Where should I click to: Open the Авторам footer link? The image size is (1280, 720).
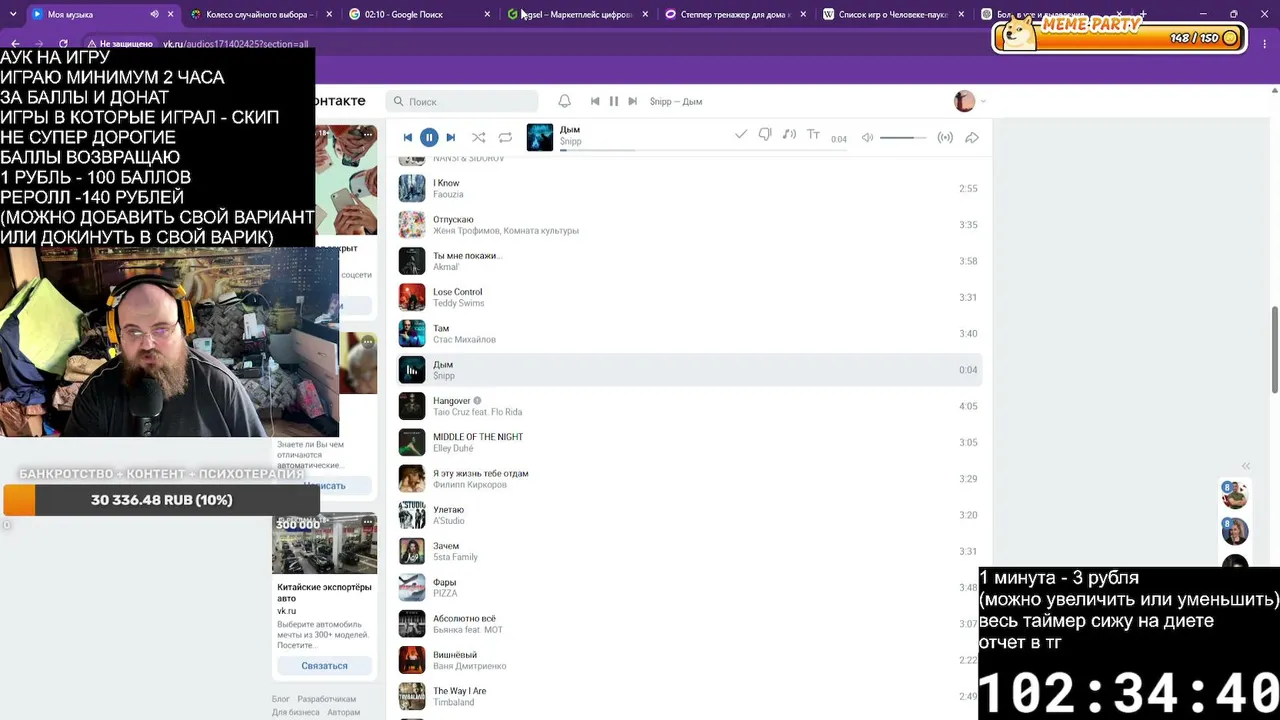click(344, 712)
